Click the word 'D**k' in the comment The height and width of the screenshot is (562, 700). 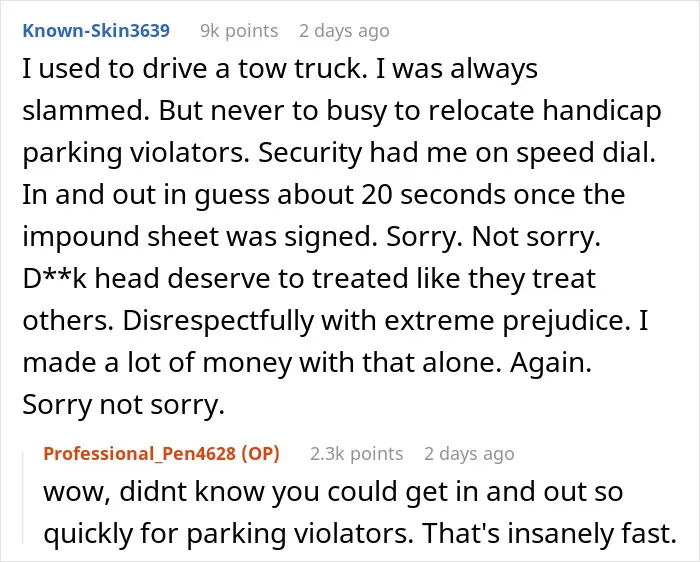click(54, 279)
